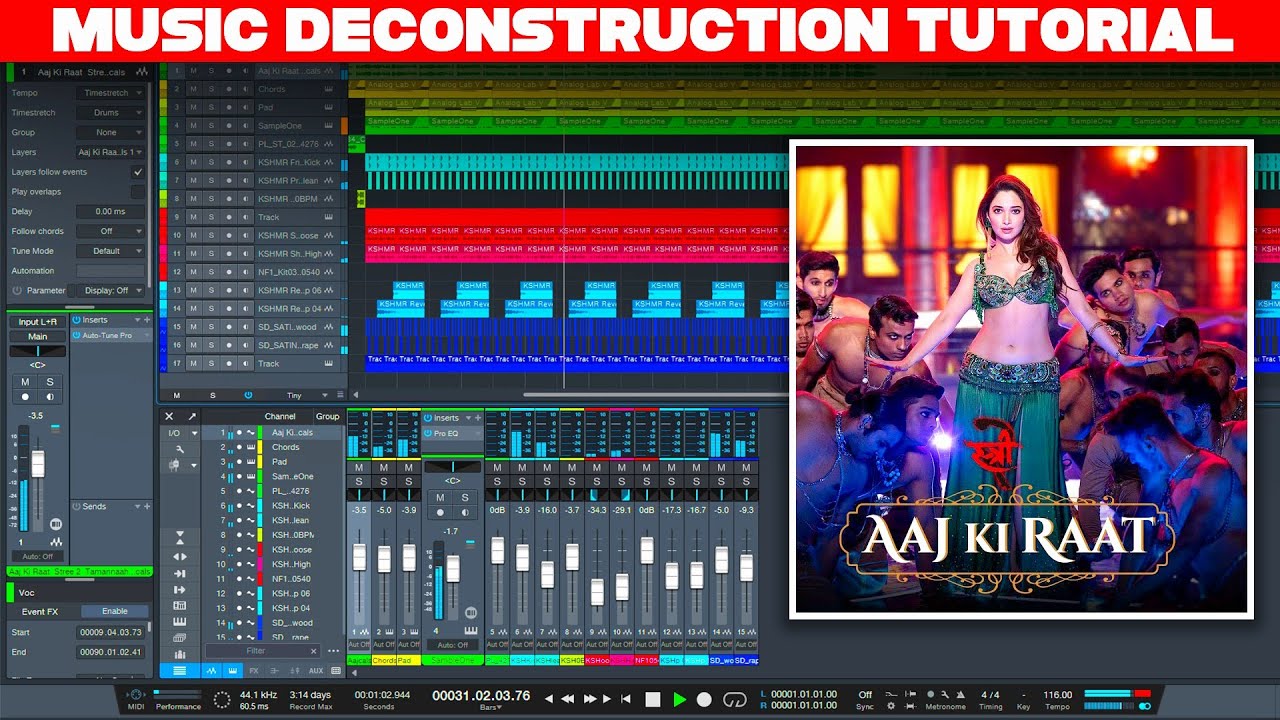Image resolution: width=1280 pixels, height=720 pixels.
Task: Click the Delay 0.00 ms field
Action: point(111,211)
